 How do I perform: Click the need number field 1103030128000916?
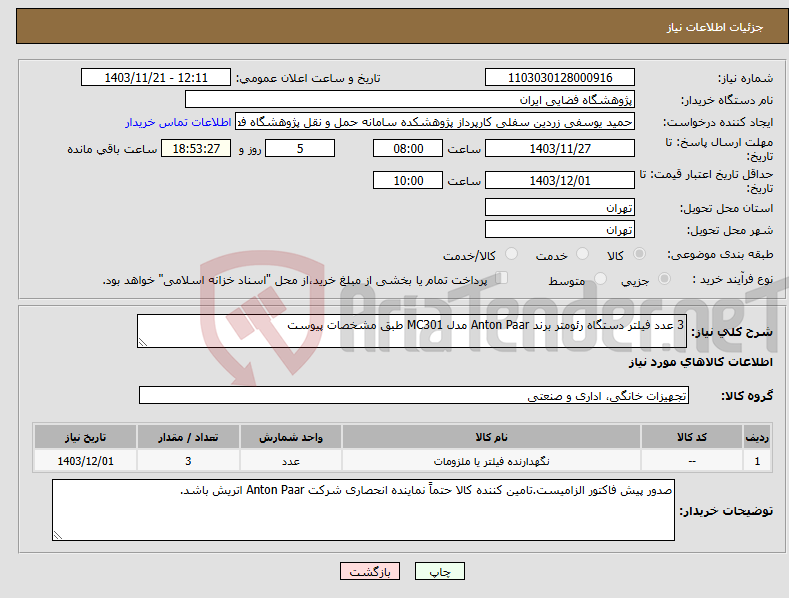[560, 78]
